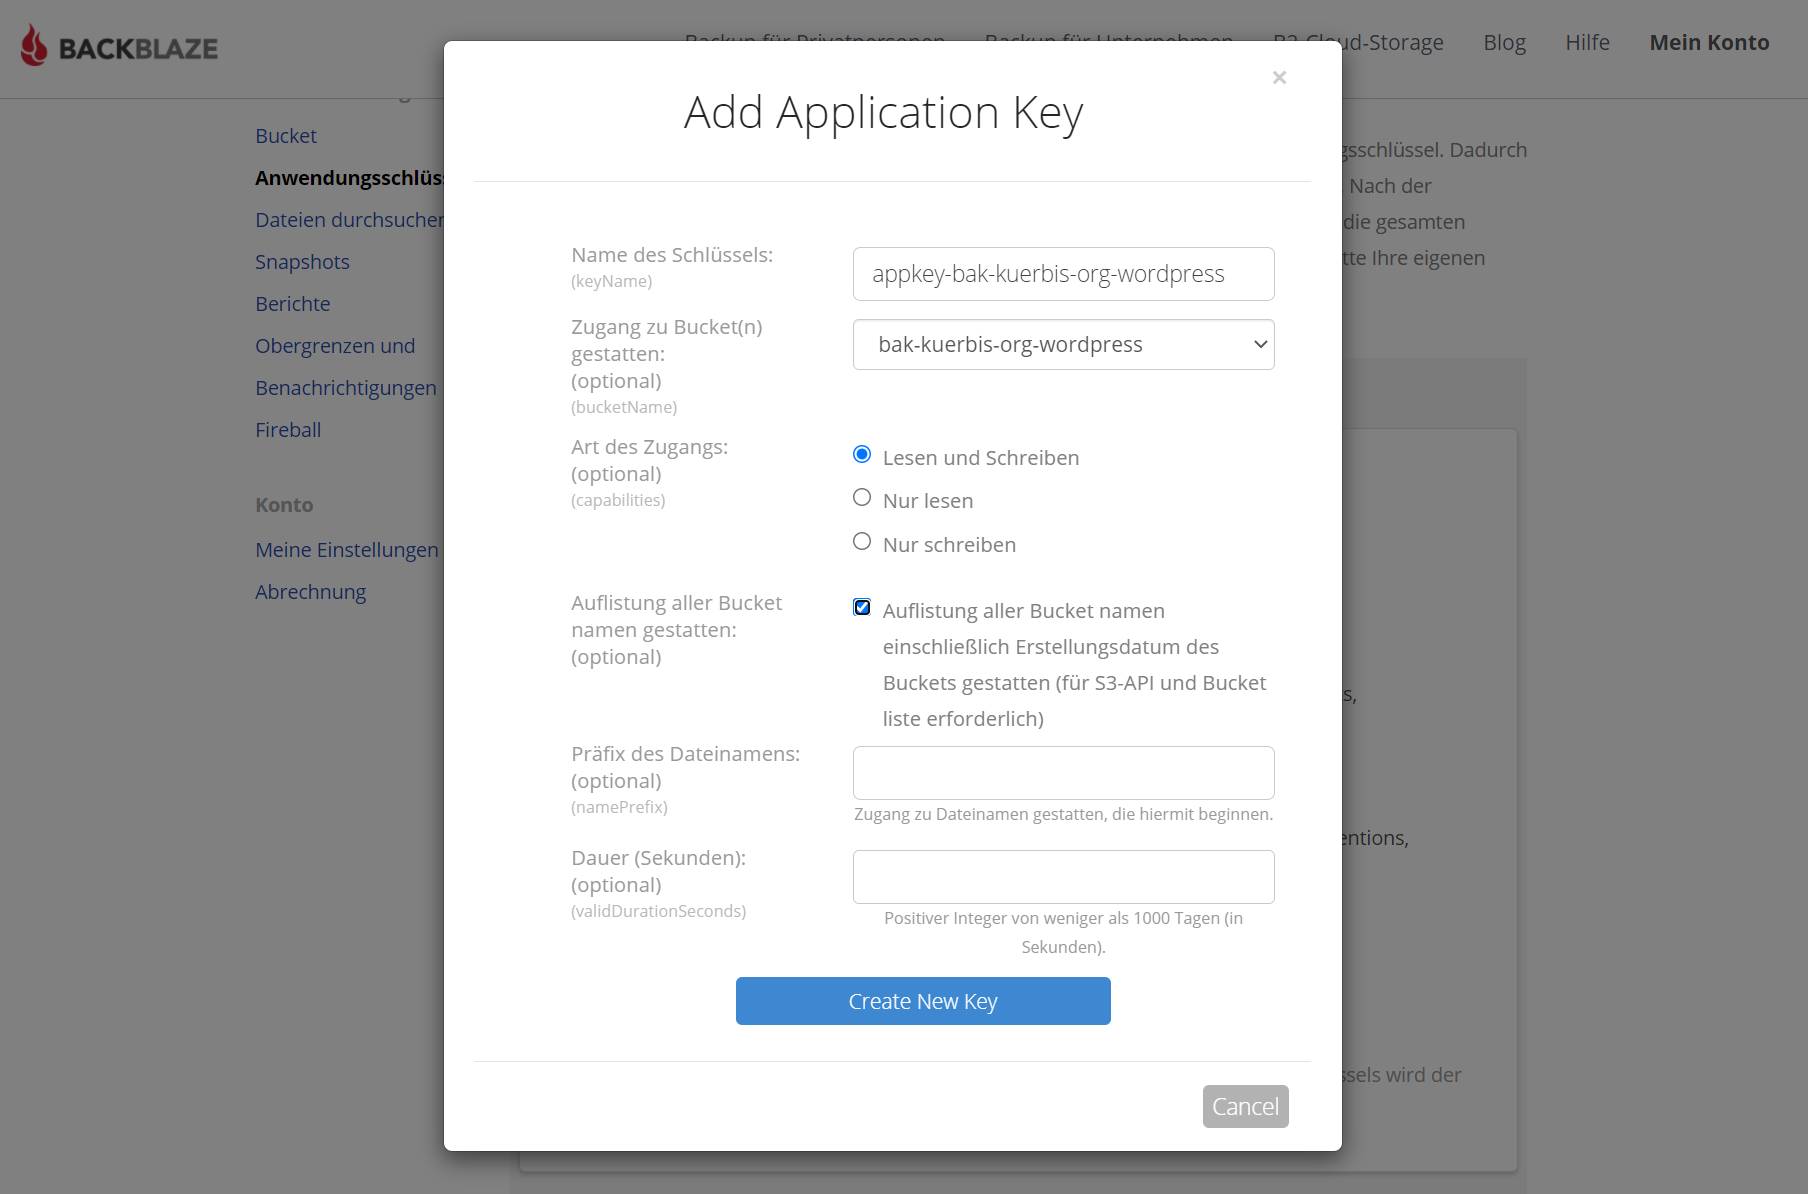Click the Cancel button
The width and height of the screenshot is (1808, 1194).
pos(1245,1106)
